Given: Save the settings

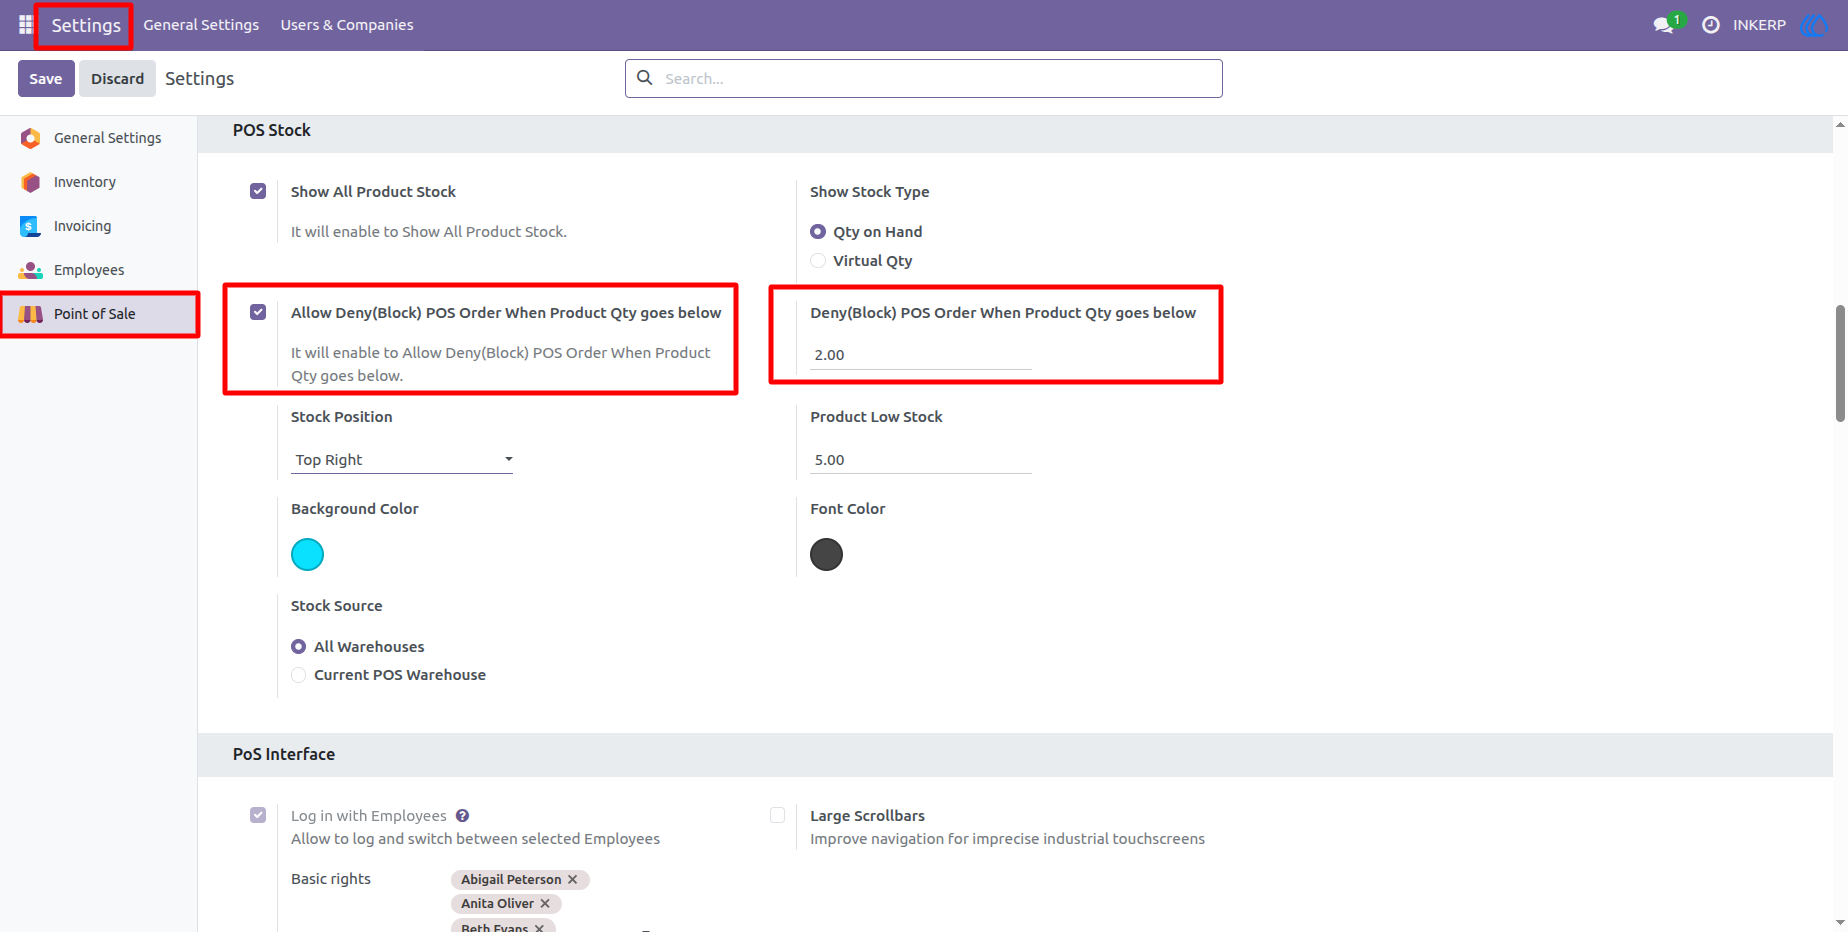Looking at the screenshot, I should tap(46, 78).
